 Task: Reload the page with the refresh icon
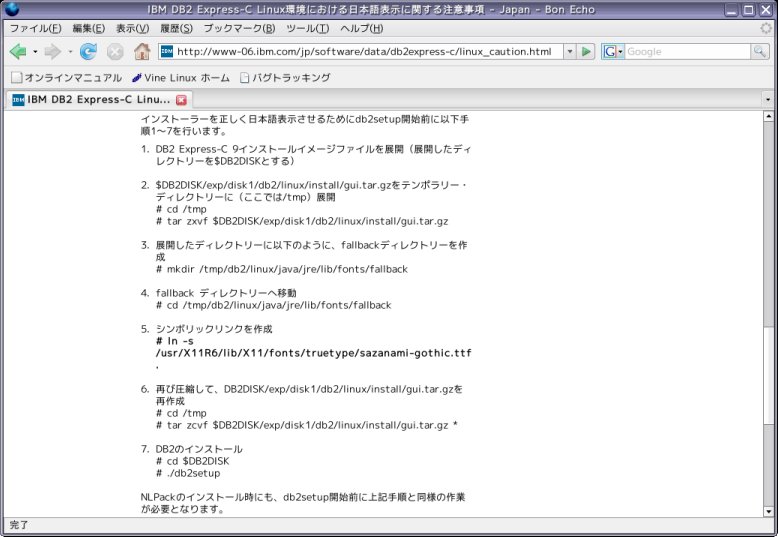tap(88, 51)
